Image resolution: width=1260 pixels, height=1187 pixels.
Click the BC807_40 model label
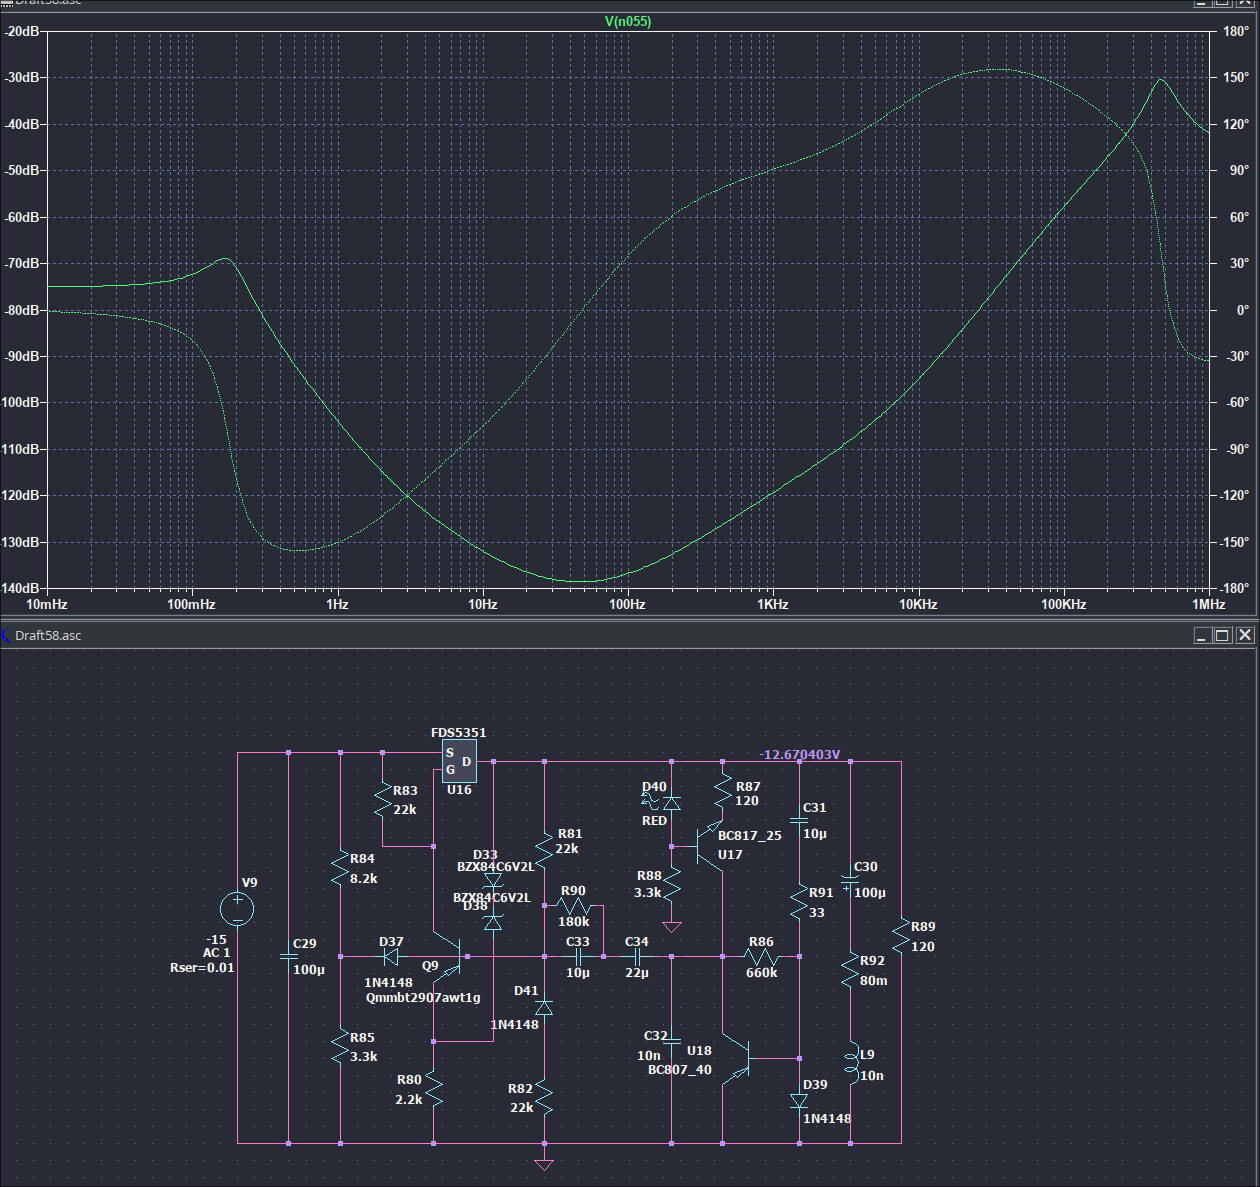[680, 1069]
